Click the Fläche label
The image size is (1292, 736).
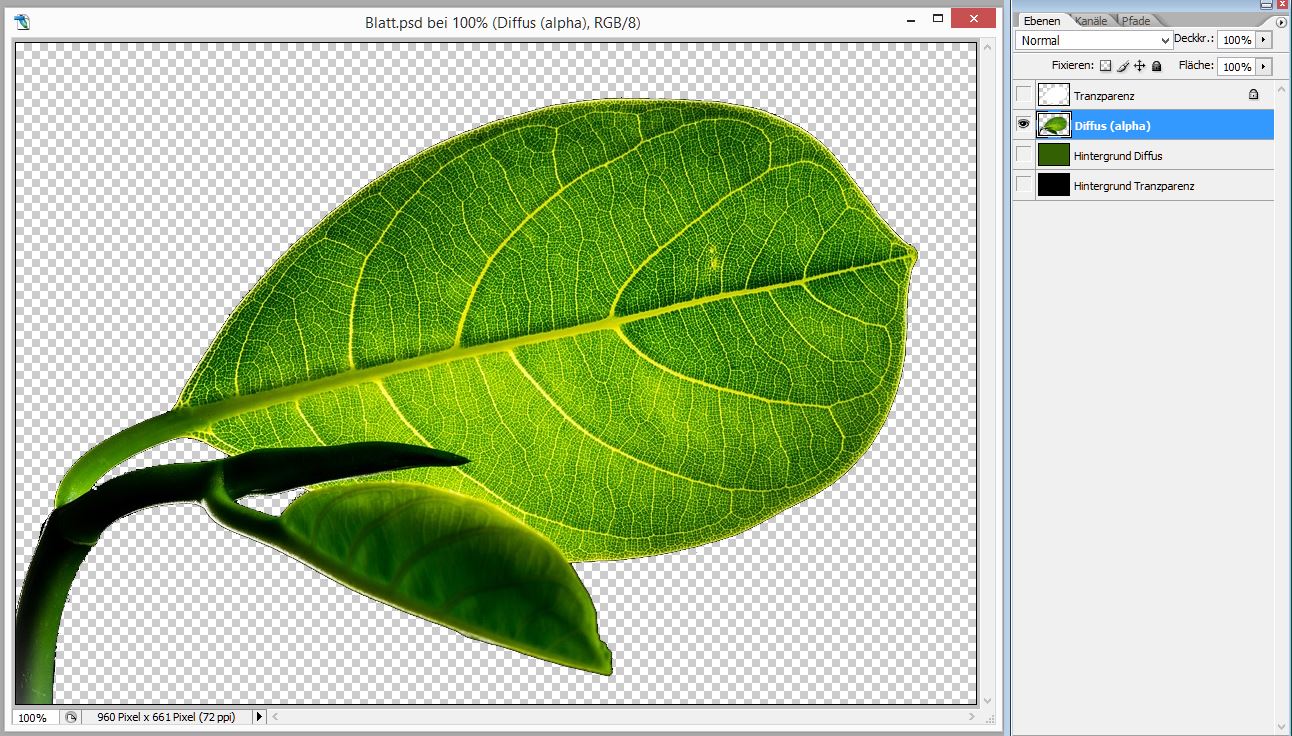[x=1196, y=66]
